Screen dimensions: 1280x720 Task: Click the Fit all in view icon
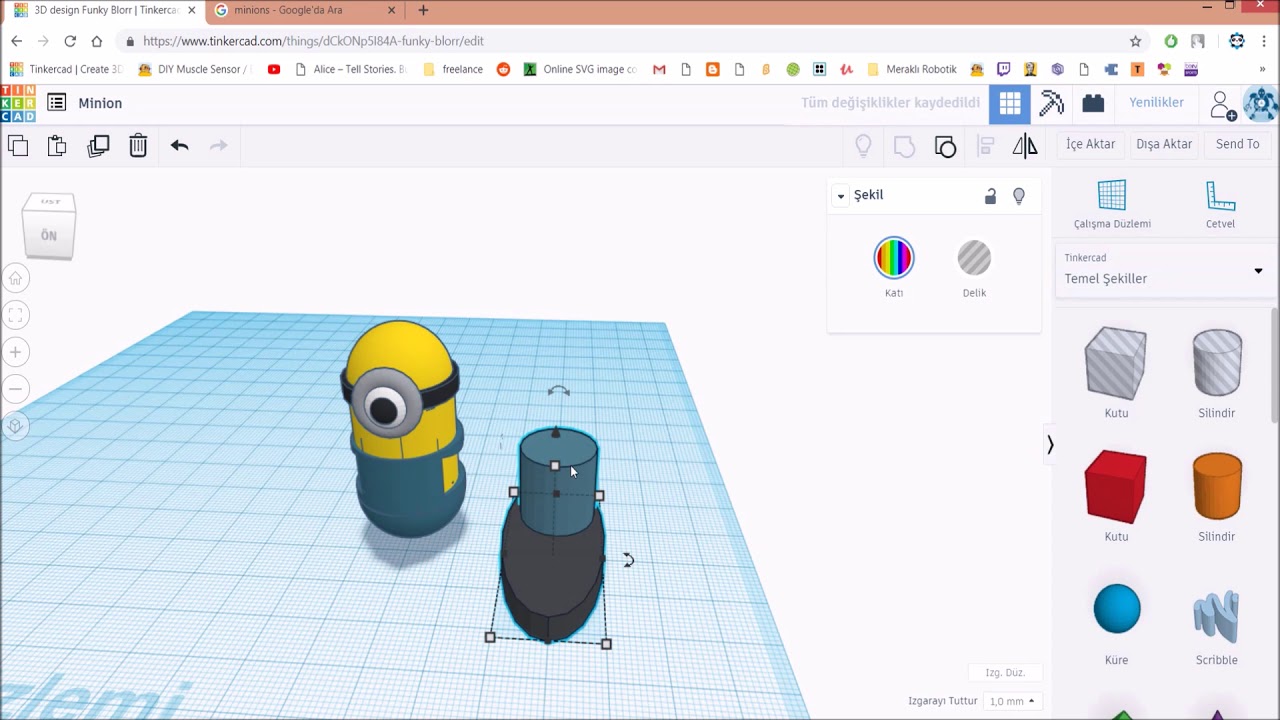tap(16, 315)
